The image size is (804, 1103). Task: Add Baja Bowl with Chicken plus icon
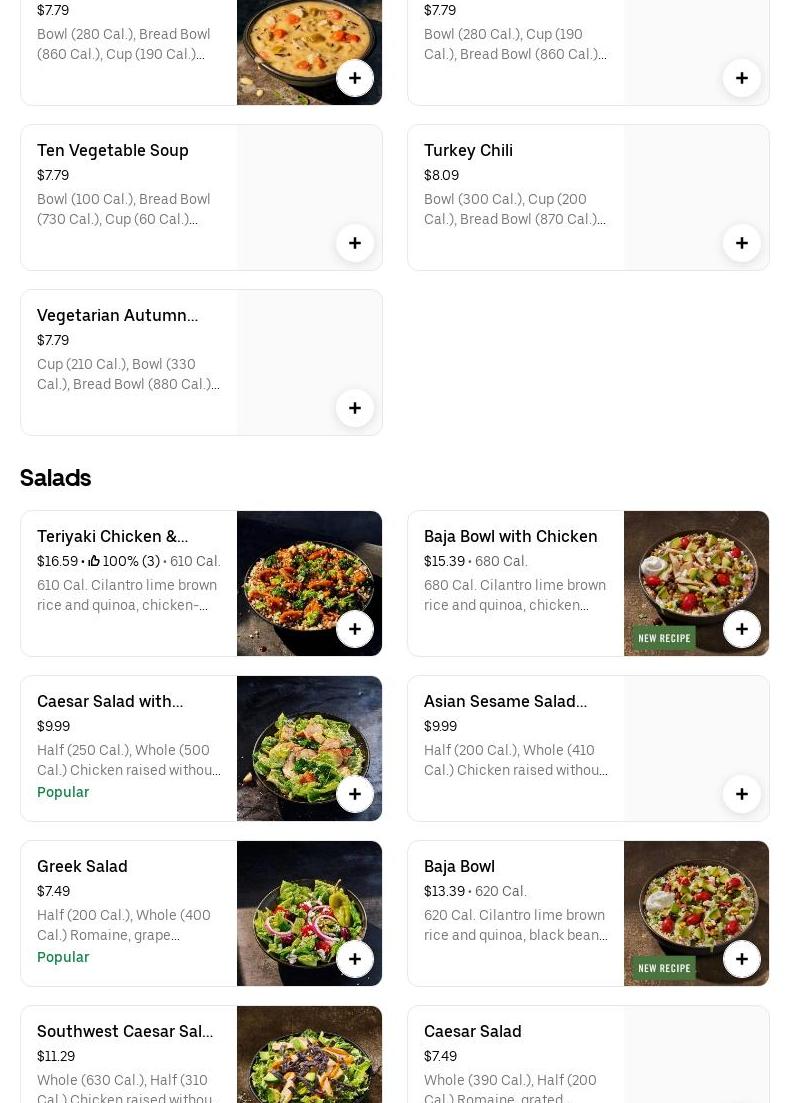(741, 629)
